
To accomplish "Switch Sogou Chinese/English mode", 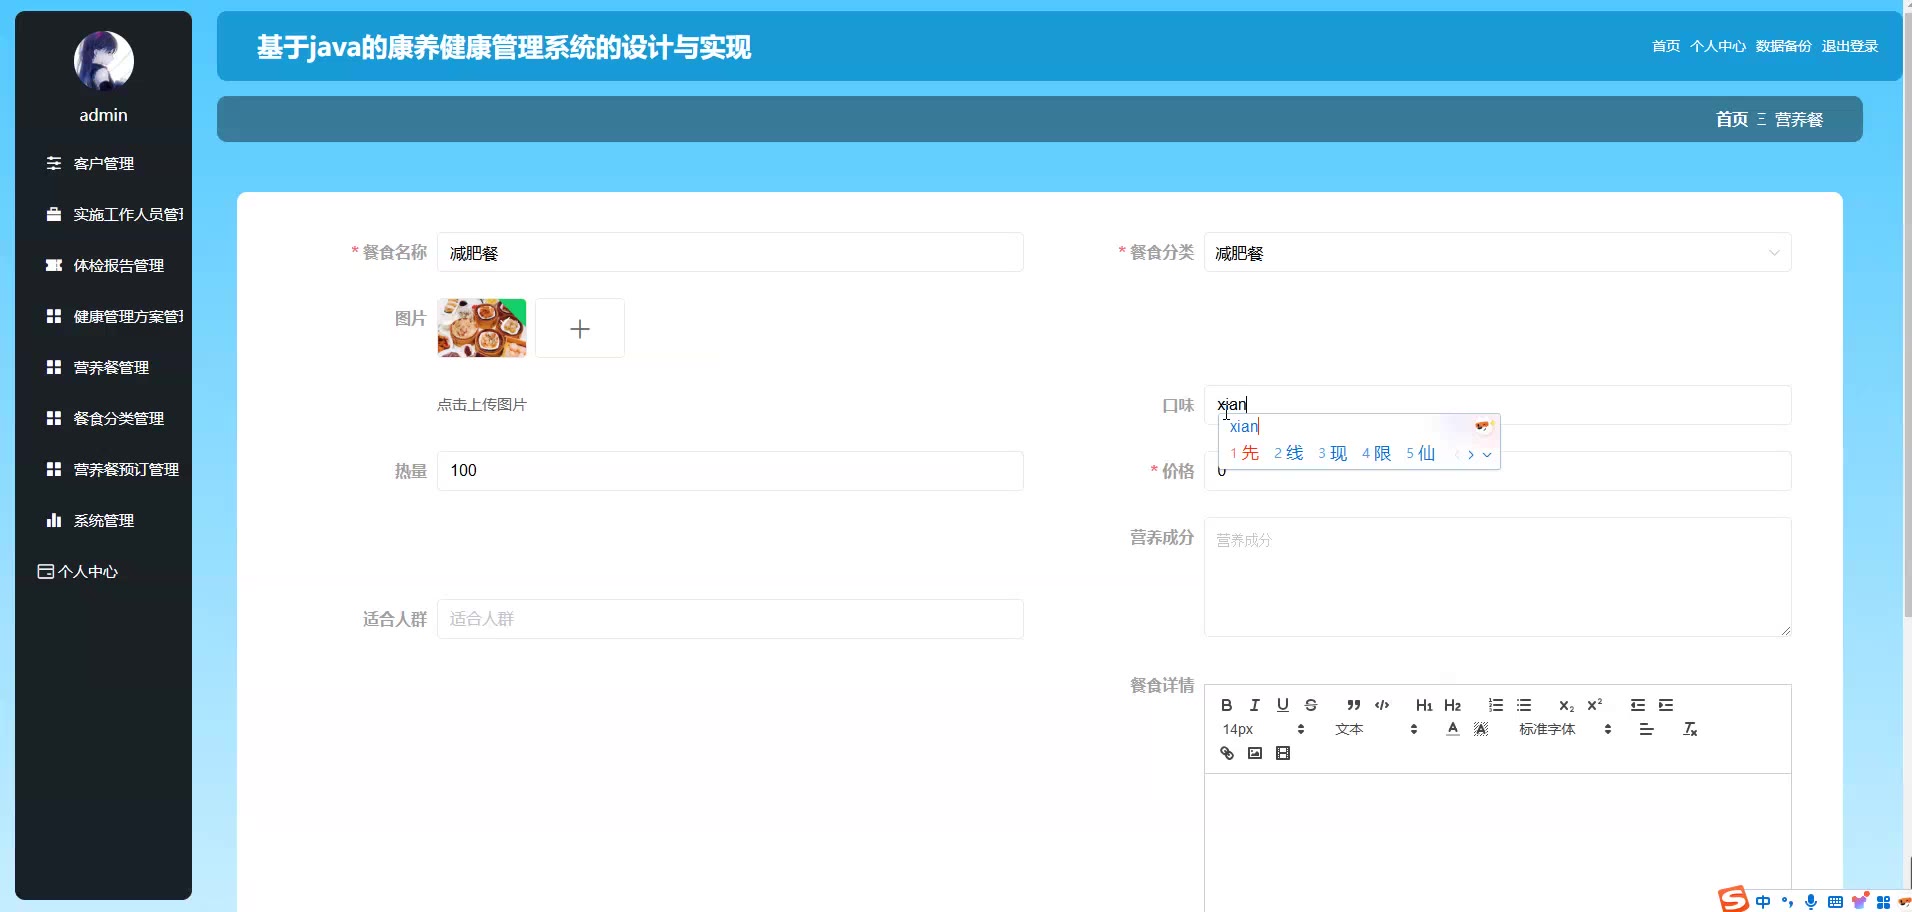I will (x=1763, y=901).
